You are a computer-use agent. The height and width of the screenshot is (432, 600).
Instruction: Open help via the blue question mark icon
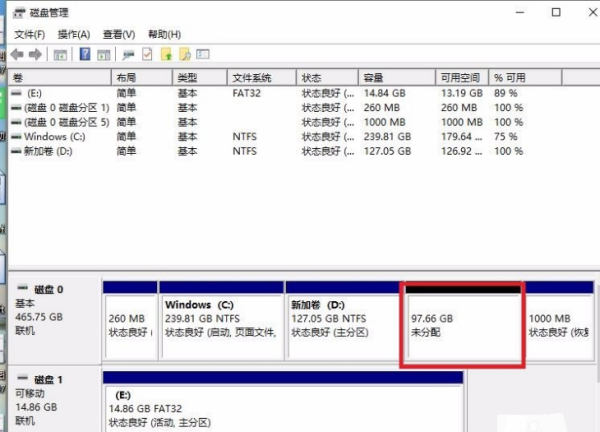[85, 54]
